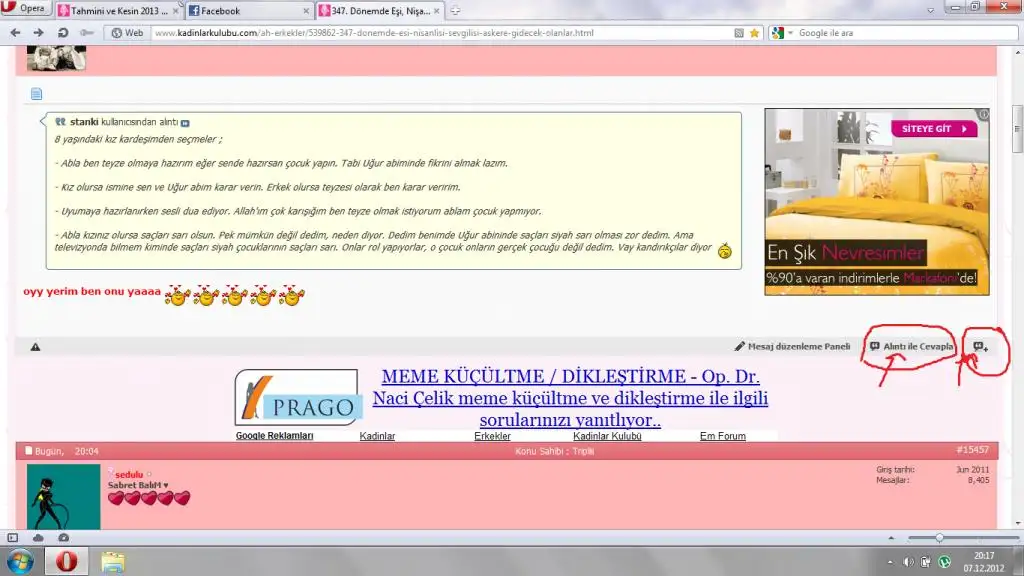Image resolution: width=1024 pixels, height=576 pixels.
Task: Open the sedulu username link
Action: [x=129, y=475]
